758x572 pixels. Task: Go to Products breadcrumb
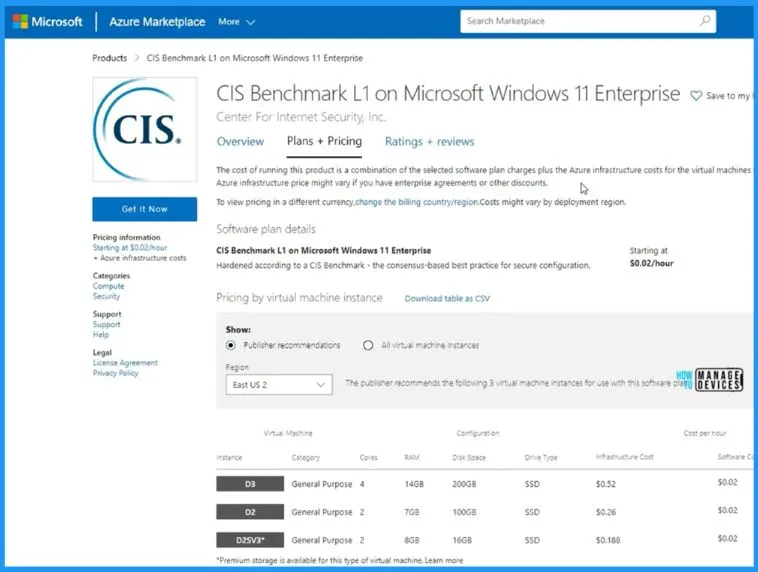(110, 58)
